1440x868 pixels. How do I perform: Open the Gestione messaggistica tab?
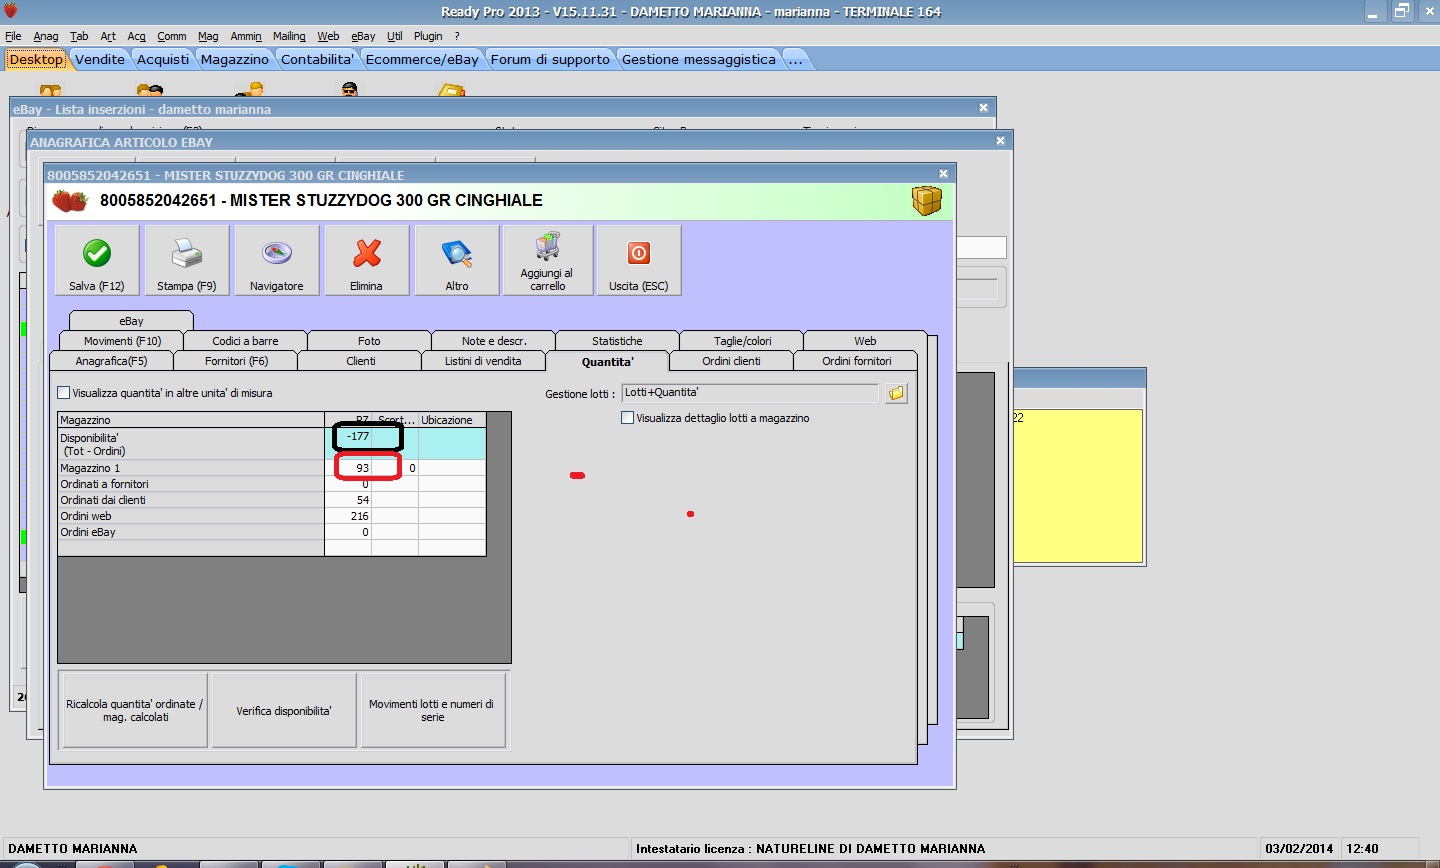pos(699,59)
